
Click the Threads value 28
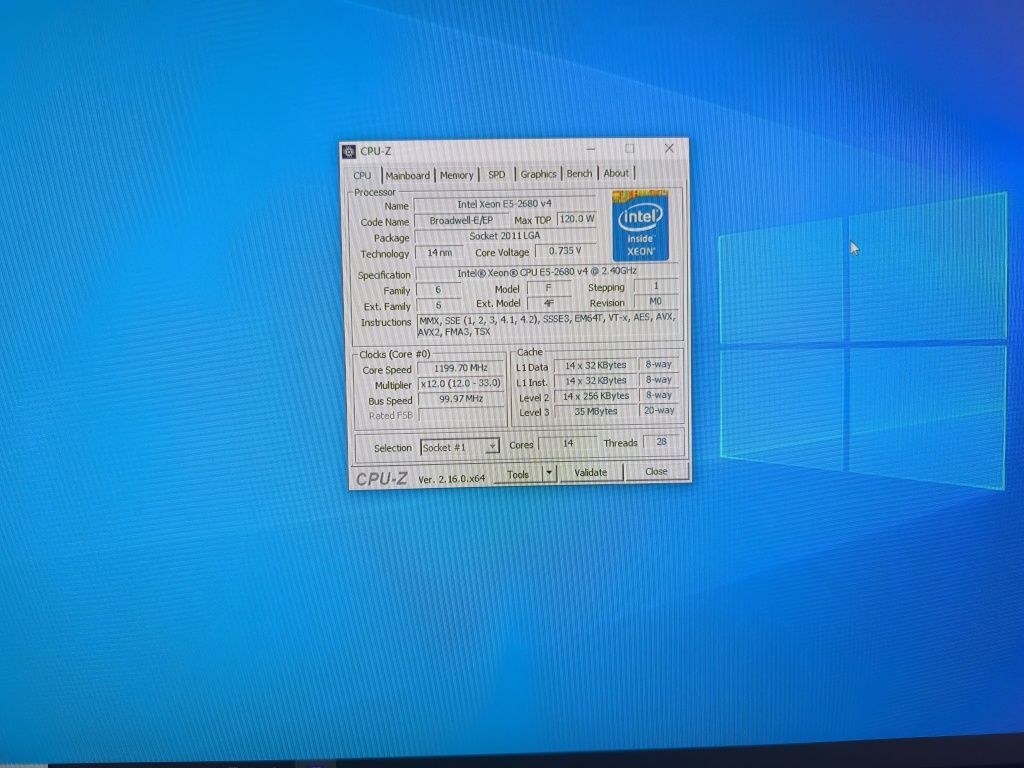(x=662, y=442)
